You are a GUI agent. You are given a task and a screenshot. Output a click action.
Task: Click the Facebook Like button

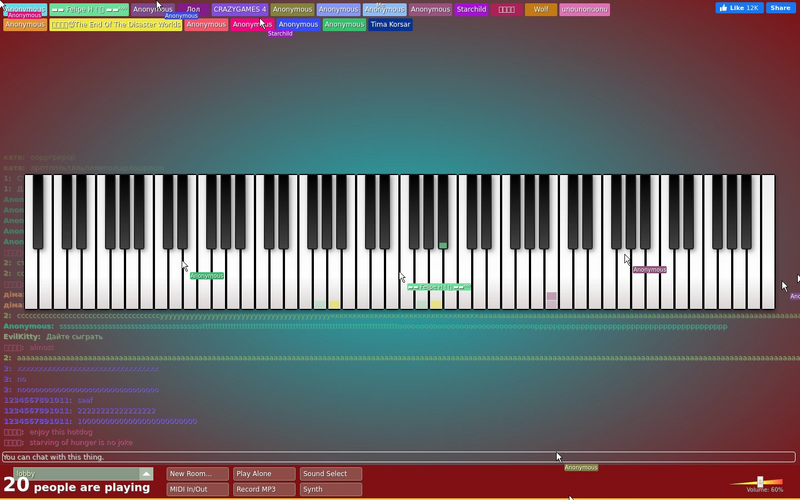point(739,8)
